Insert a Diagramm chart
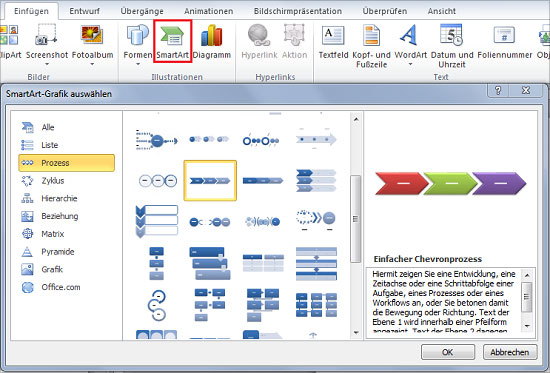This screenshot has width=550, height=373. (x=212, y=40)
